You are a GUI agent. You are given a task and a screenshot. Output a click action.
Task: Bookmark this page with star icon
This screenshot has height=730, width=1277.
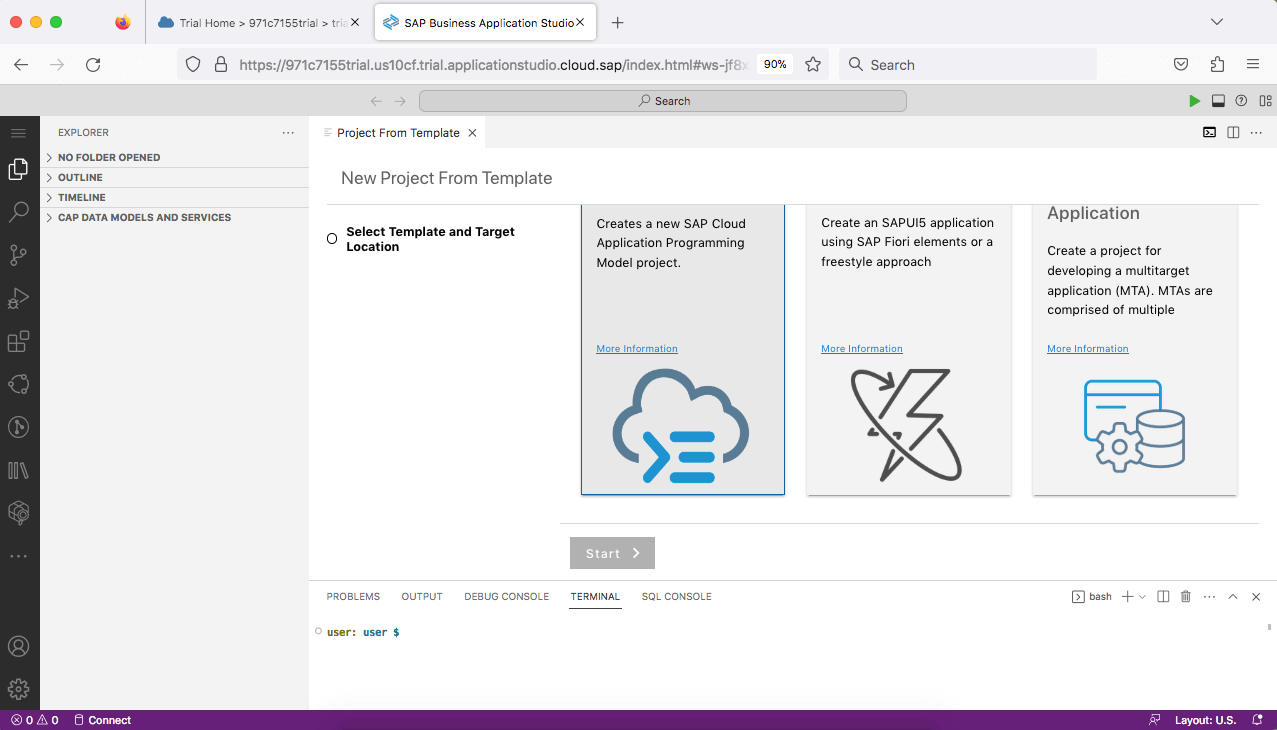tap(813, 64)
